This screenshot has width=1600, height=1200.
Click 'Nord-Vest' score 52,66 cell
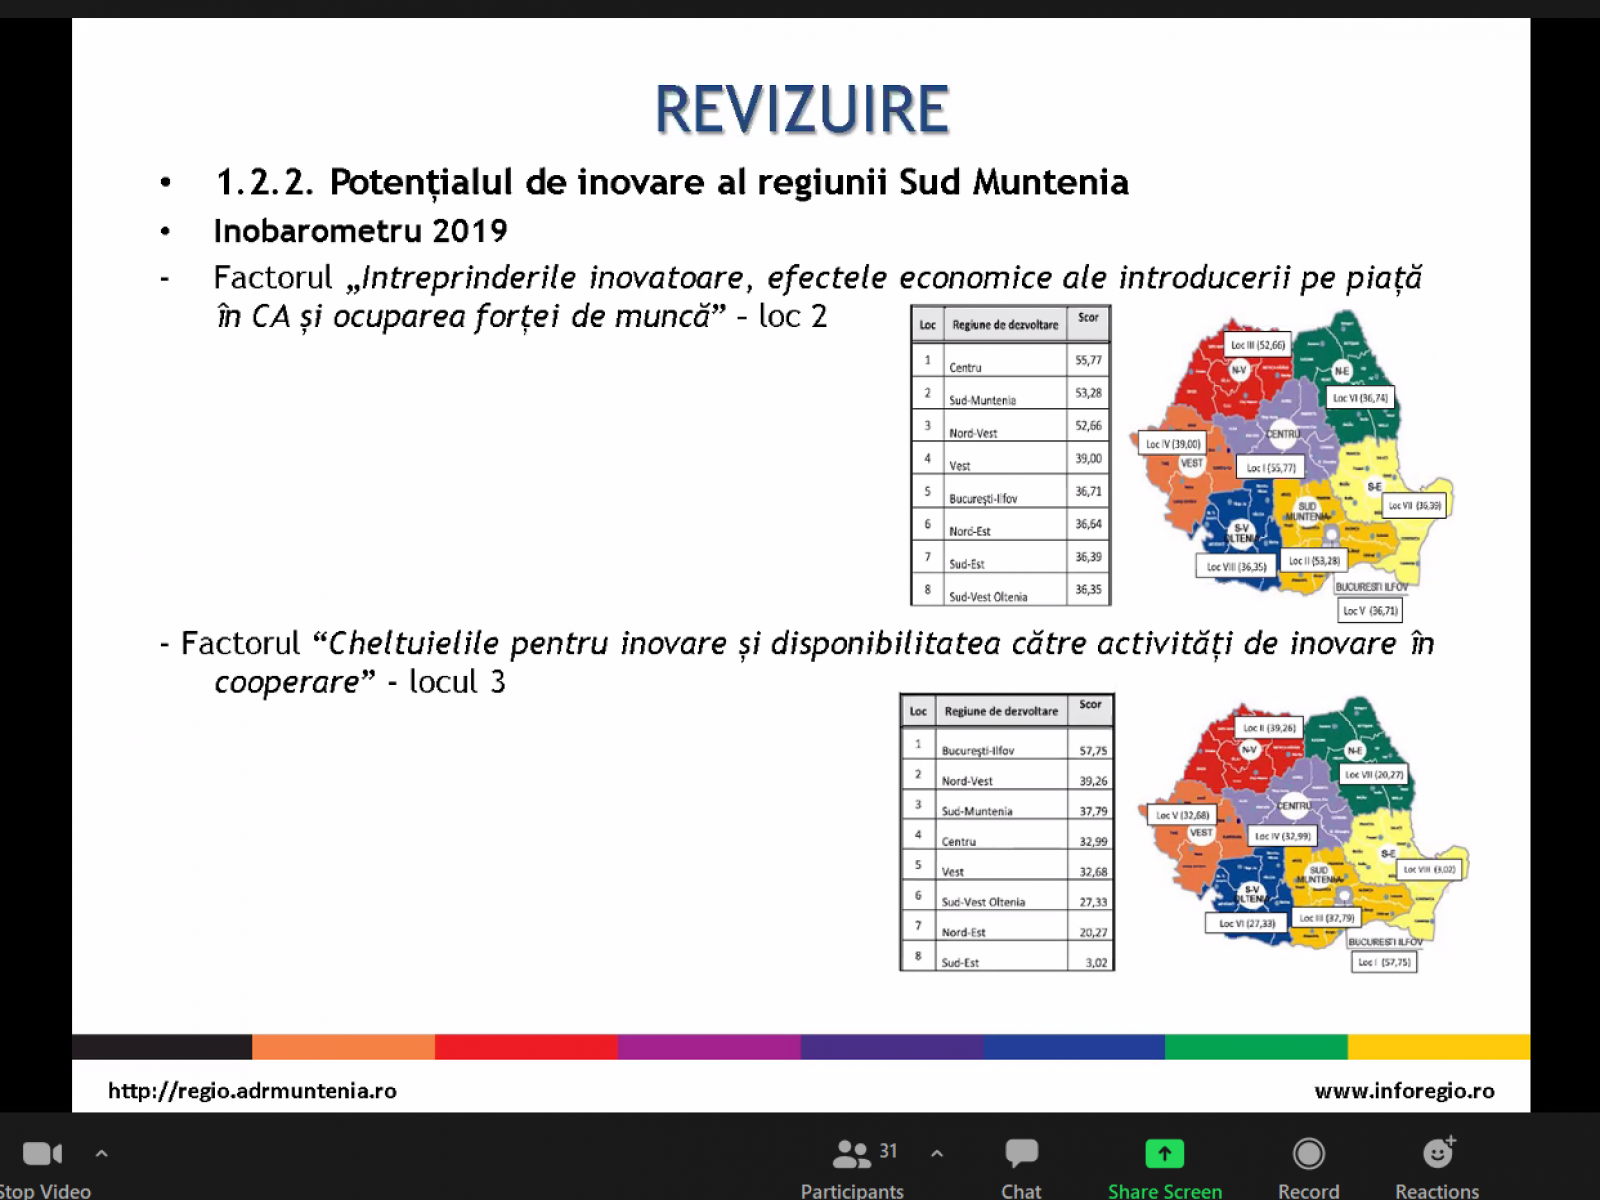point(1088,426)
